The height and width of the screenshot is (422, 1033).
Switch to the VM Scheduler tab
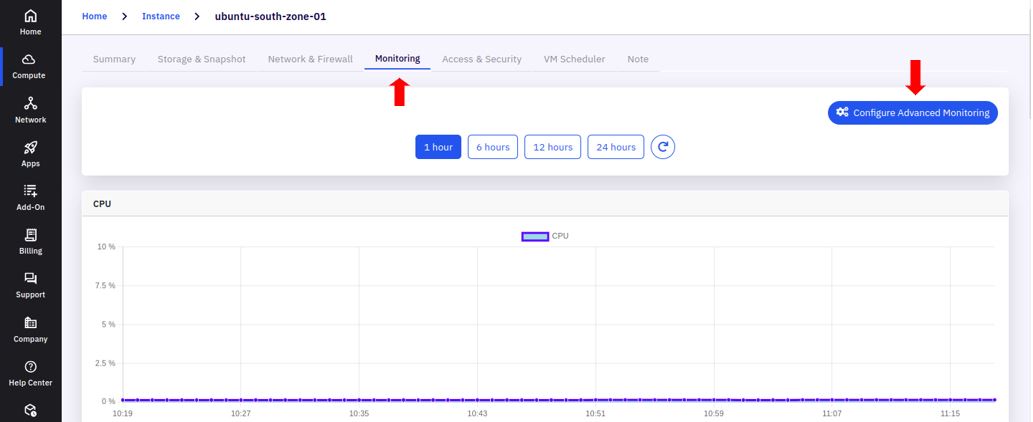(x=574, y=59)
